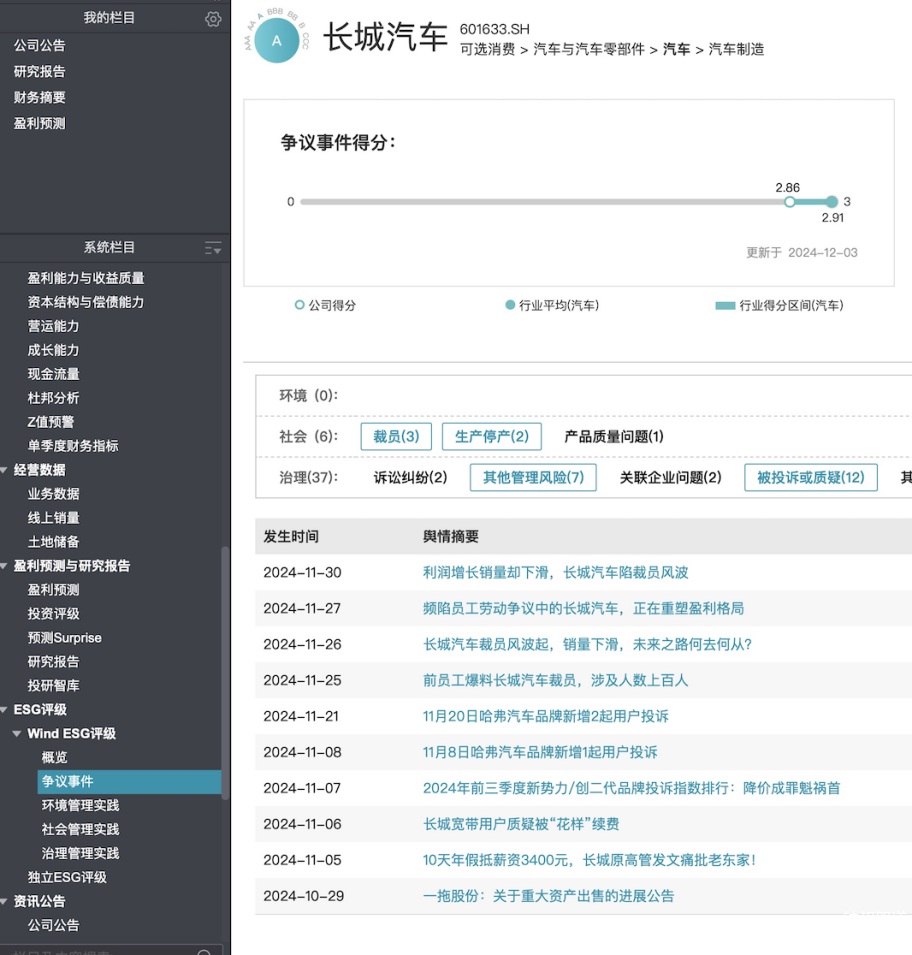Collapse the 盈利预测与研究报告 section
The height and width of the screenshot is (955, 912).
5,566
